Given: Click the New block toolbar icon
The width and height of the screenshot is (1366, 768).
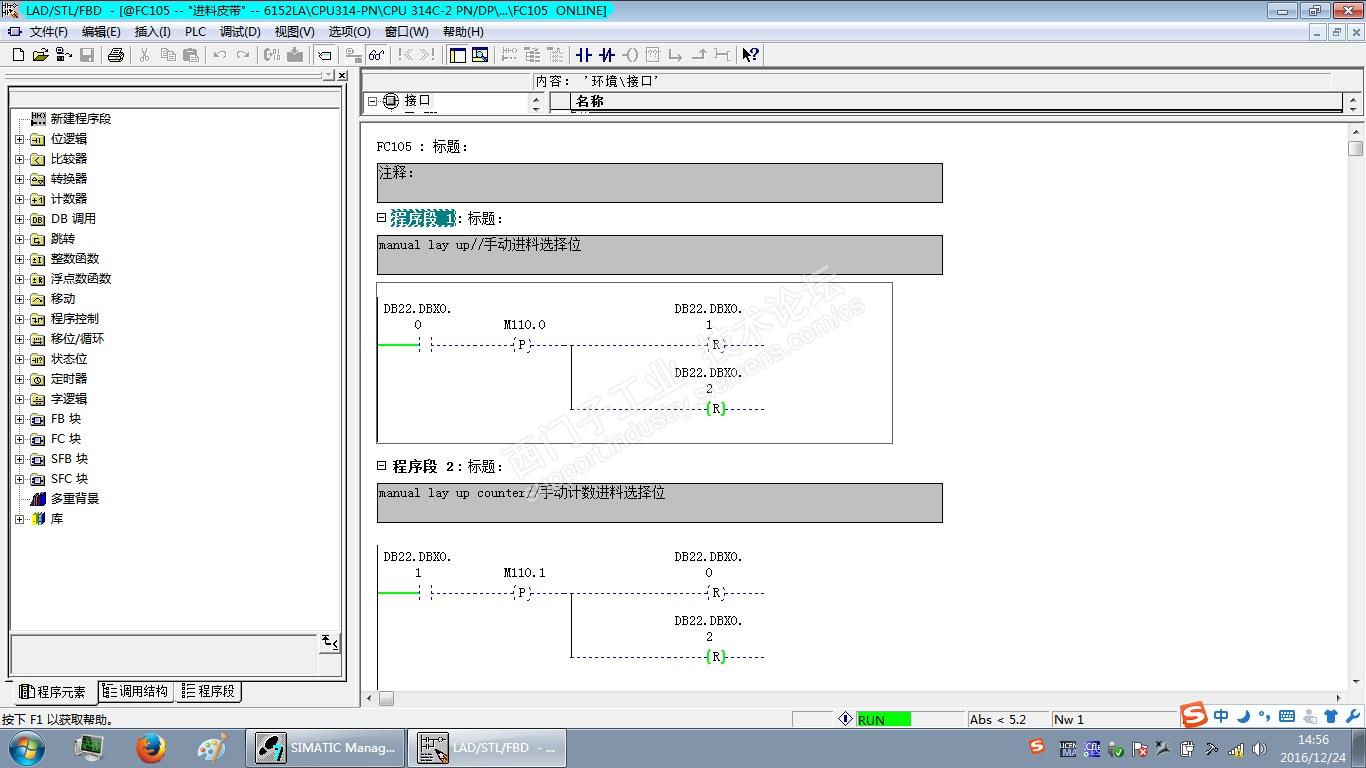Looking at the screenshot, I should coord(18,55).
